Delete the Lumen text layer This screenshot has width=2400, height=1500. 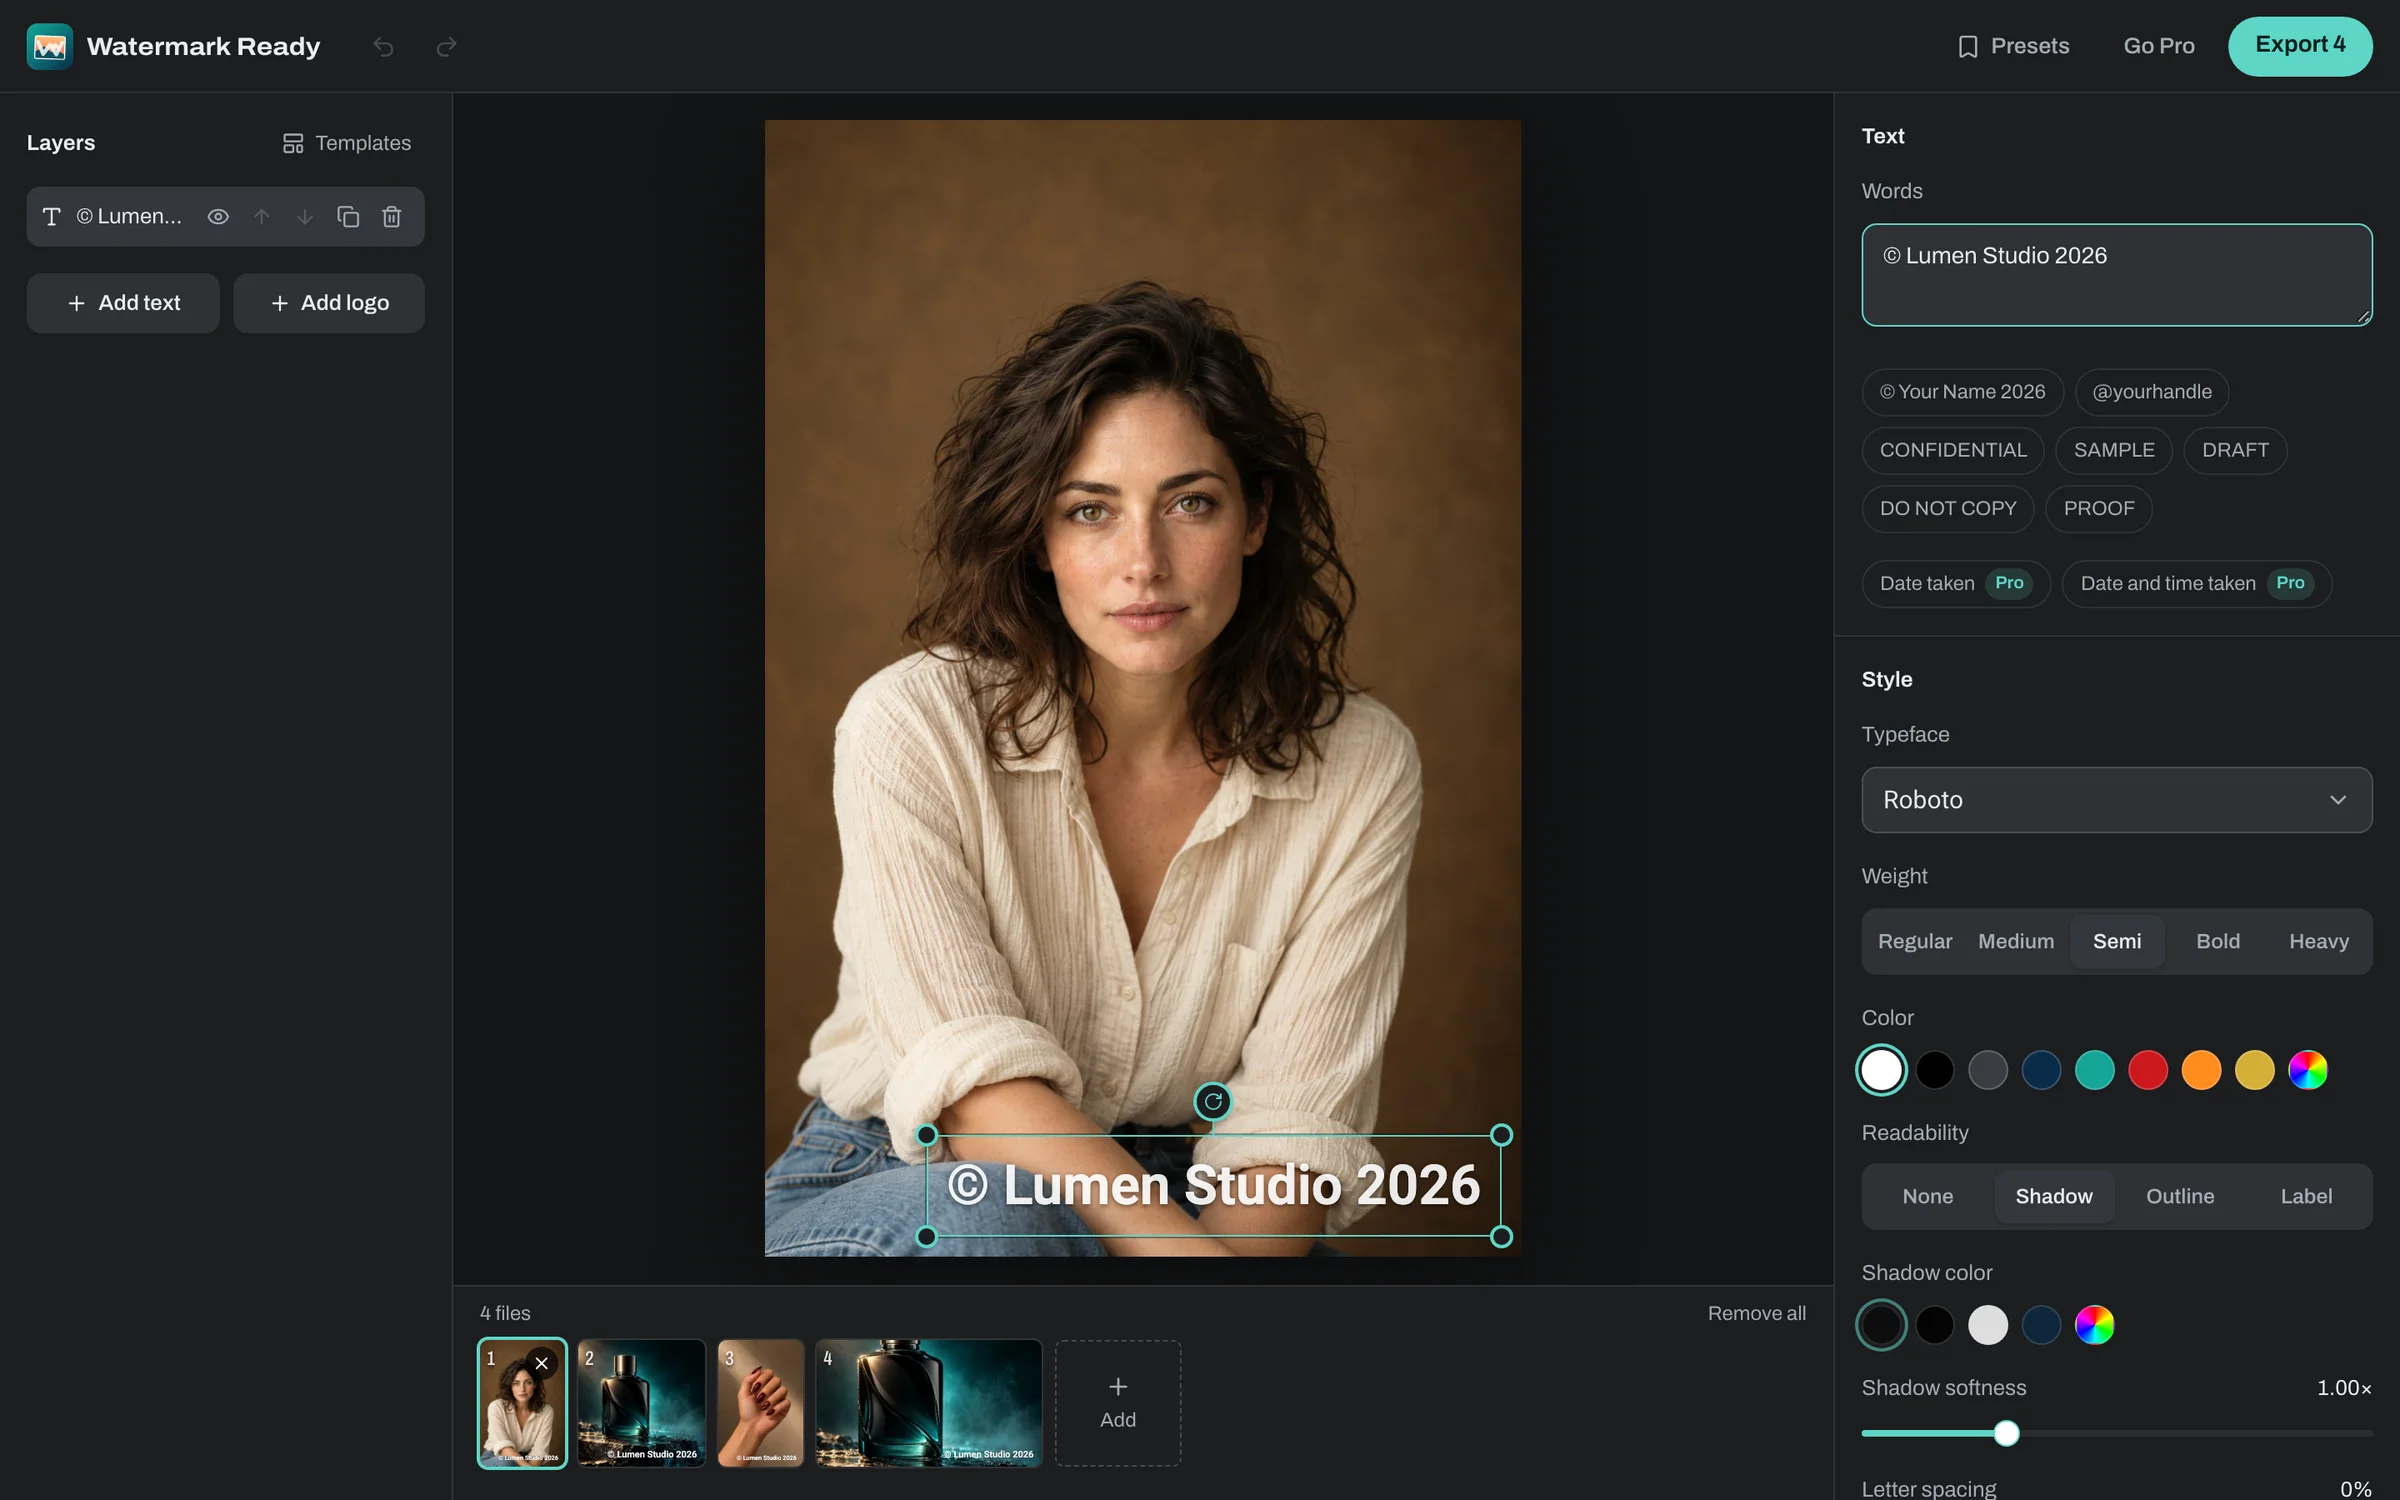tap(392, 217)
